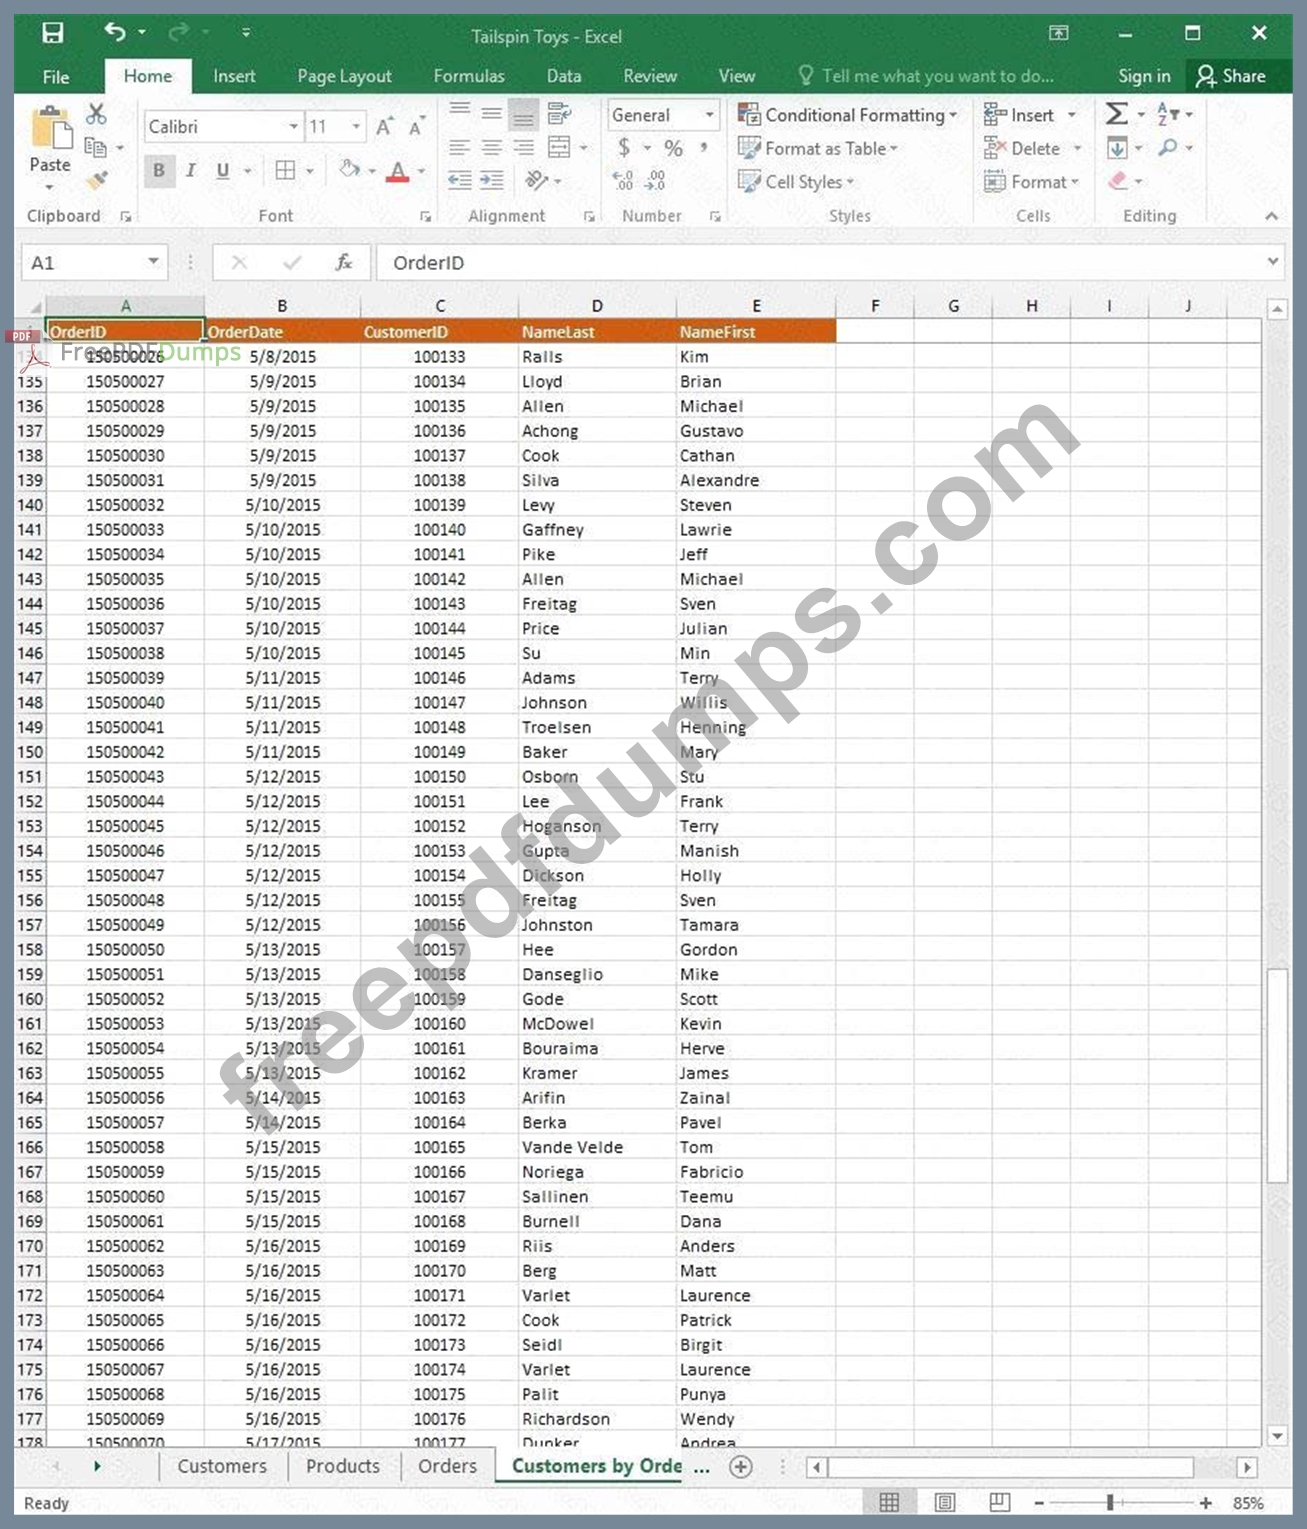
Task: Switch to the Formulas tab
Action: tap(469, 76)
